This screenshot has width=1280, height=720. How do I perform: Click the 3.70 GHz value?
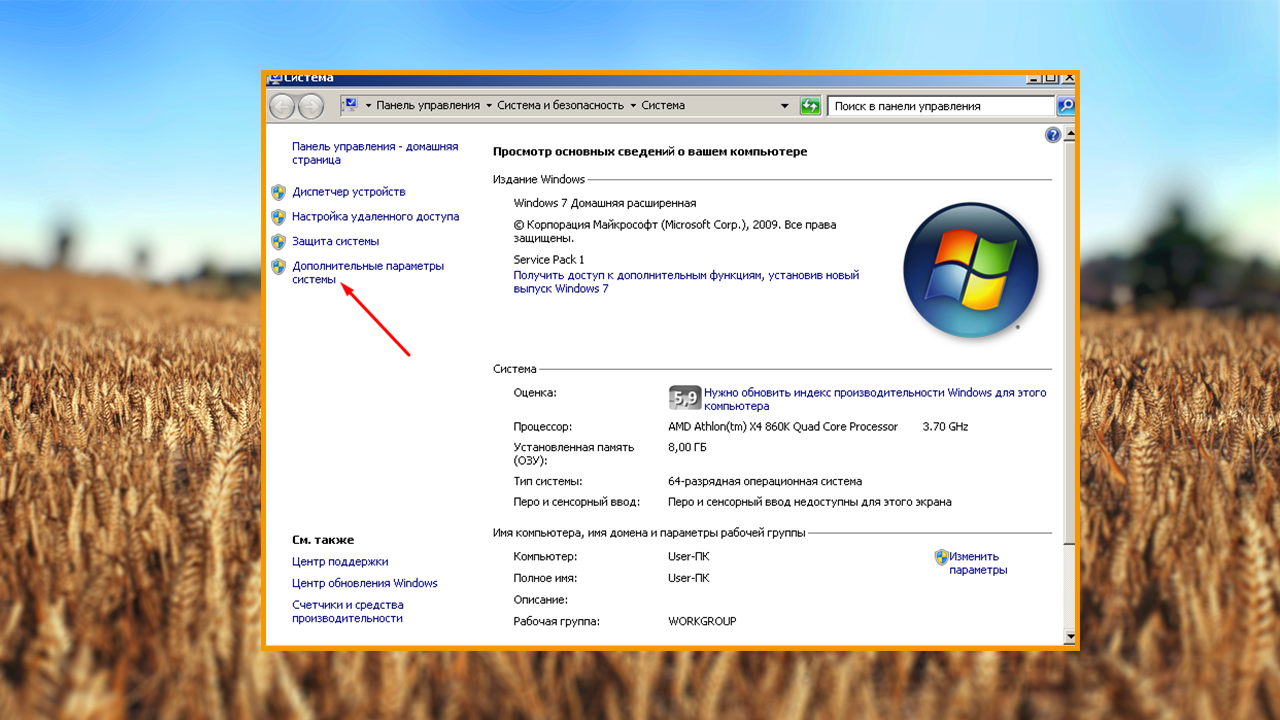pyautogui.click(x=946, y=427)
